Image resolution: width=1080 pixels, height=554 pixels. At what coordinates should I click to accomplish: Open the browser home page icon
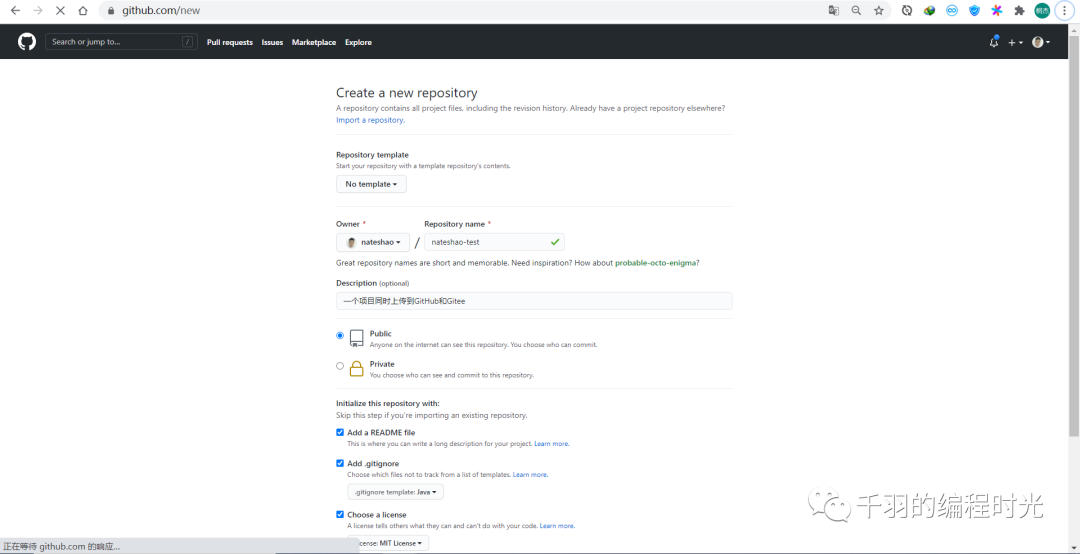coord(83,11)
